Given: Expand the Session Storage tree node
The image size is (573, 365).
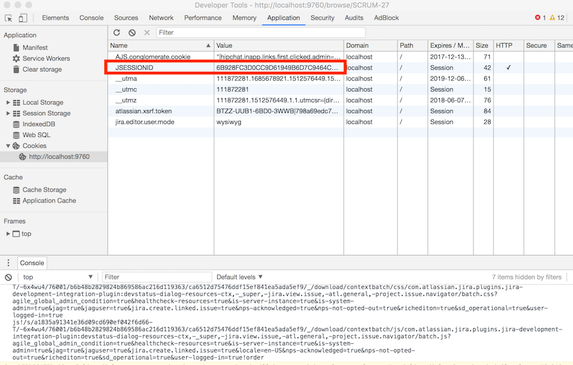Looking at the screenshot, I should coord(8,114).
